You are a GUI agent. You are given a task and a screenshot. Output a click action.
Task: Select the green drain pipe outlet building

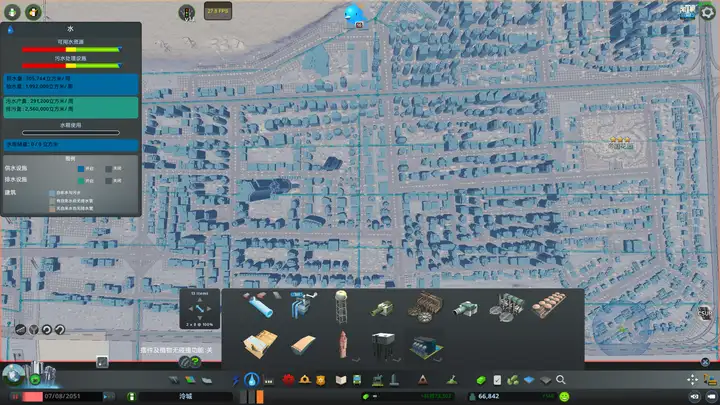point(382,308)
